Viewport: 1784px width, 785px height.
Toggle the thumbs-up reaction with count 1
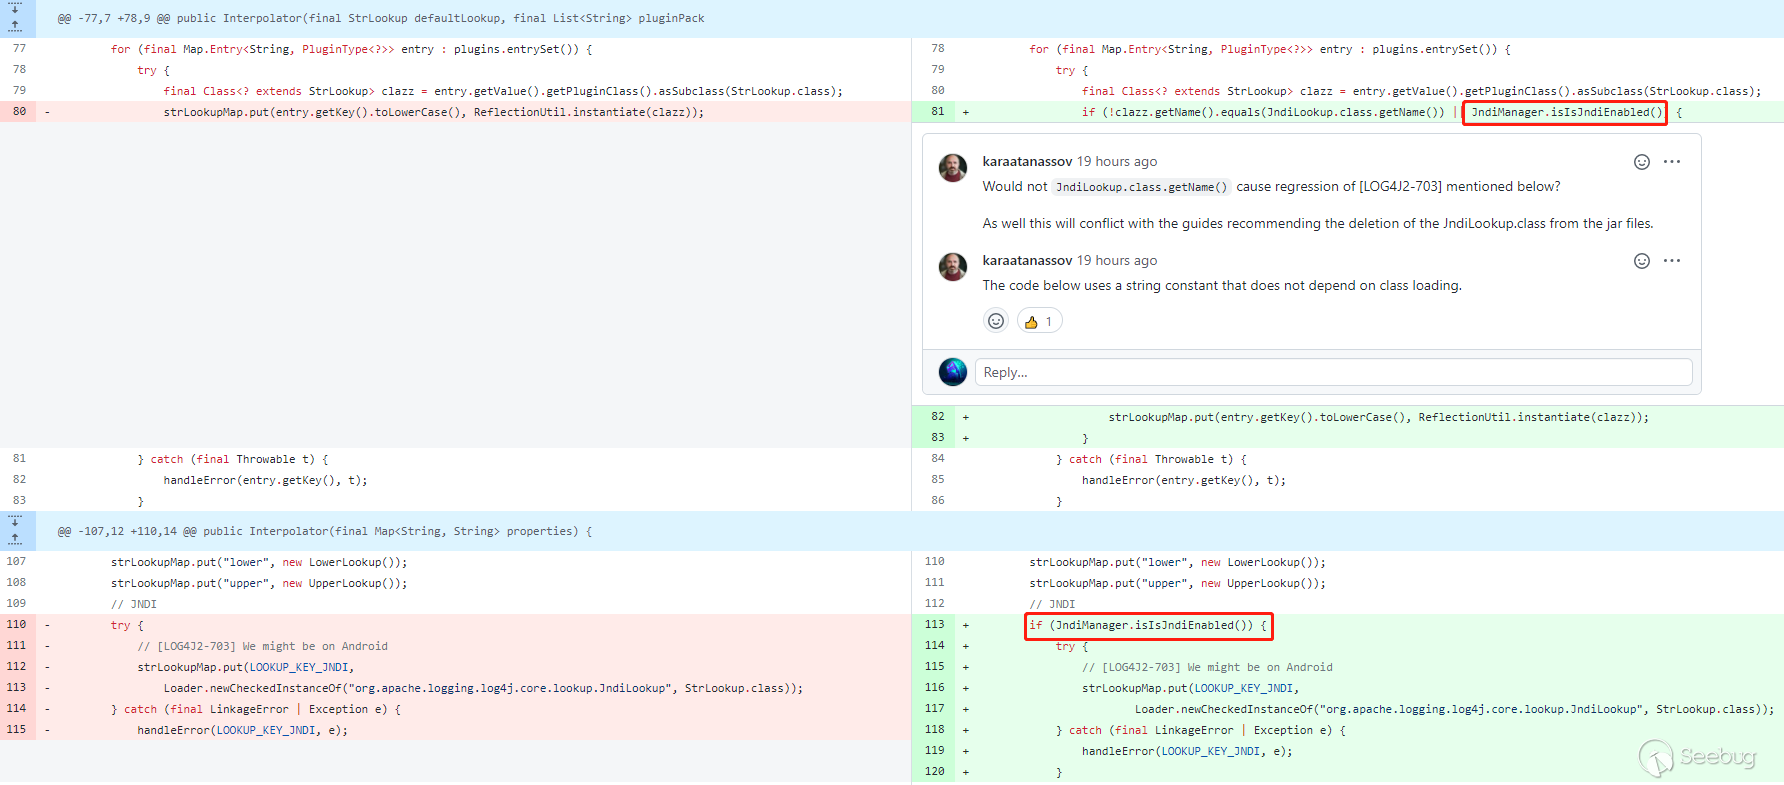1039,321
